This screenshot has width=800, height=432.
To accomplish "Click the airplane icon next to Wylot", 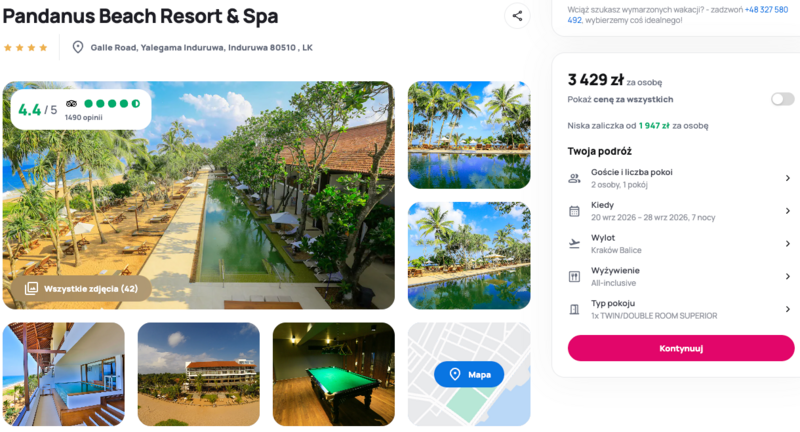I will coord(574,244).
